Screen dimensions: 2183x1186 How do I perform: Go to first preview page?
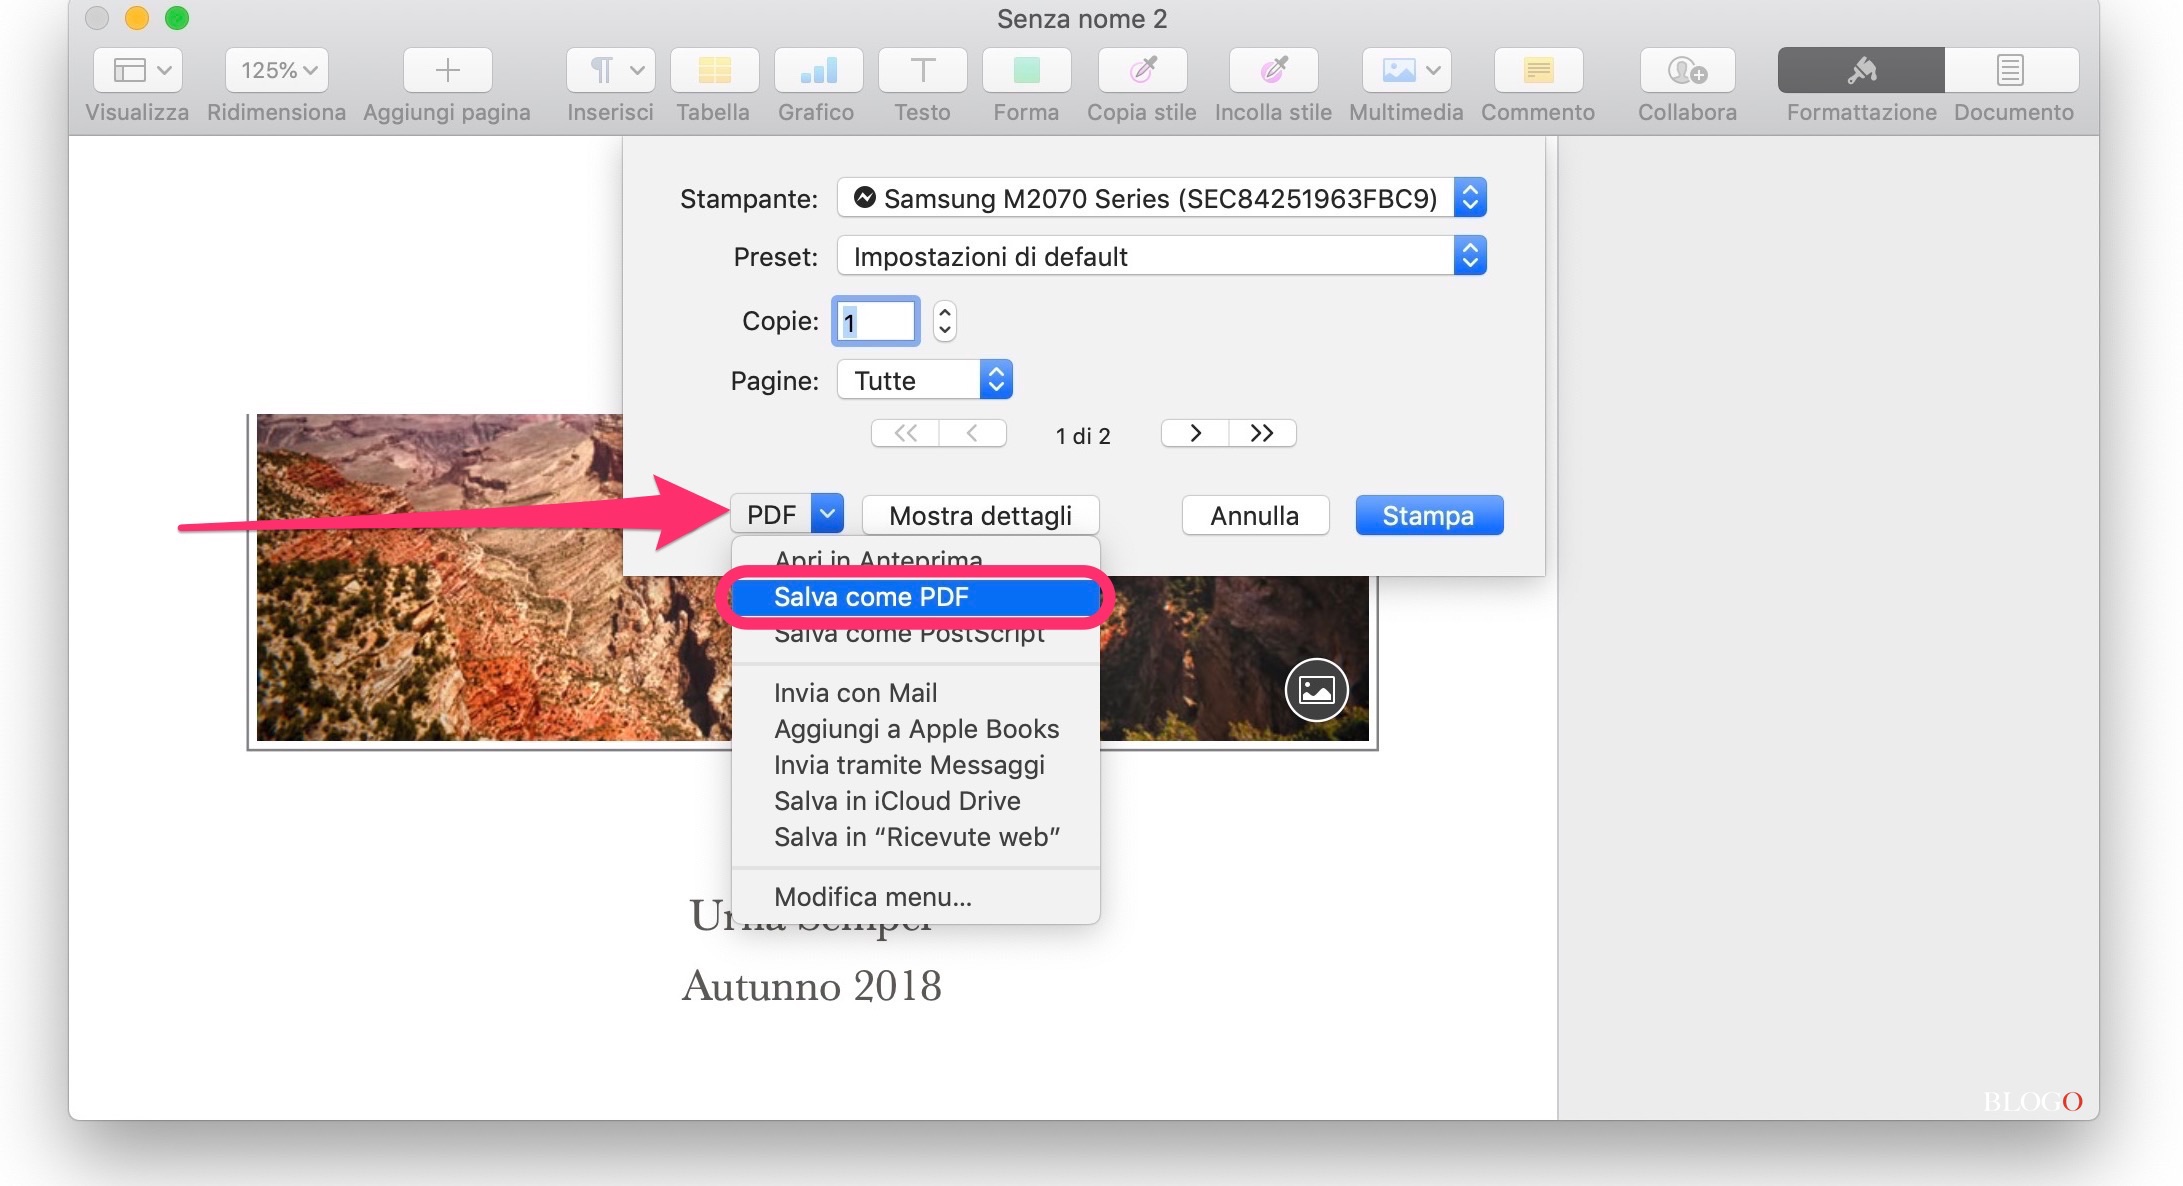click(905, 433)
